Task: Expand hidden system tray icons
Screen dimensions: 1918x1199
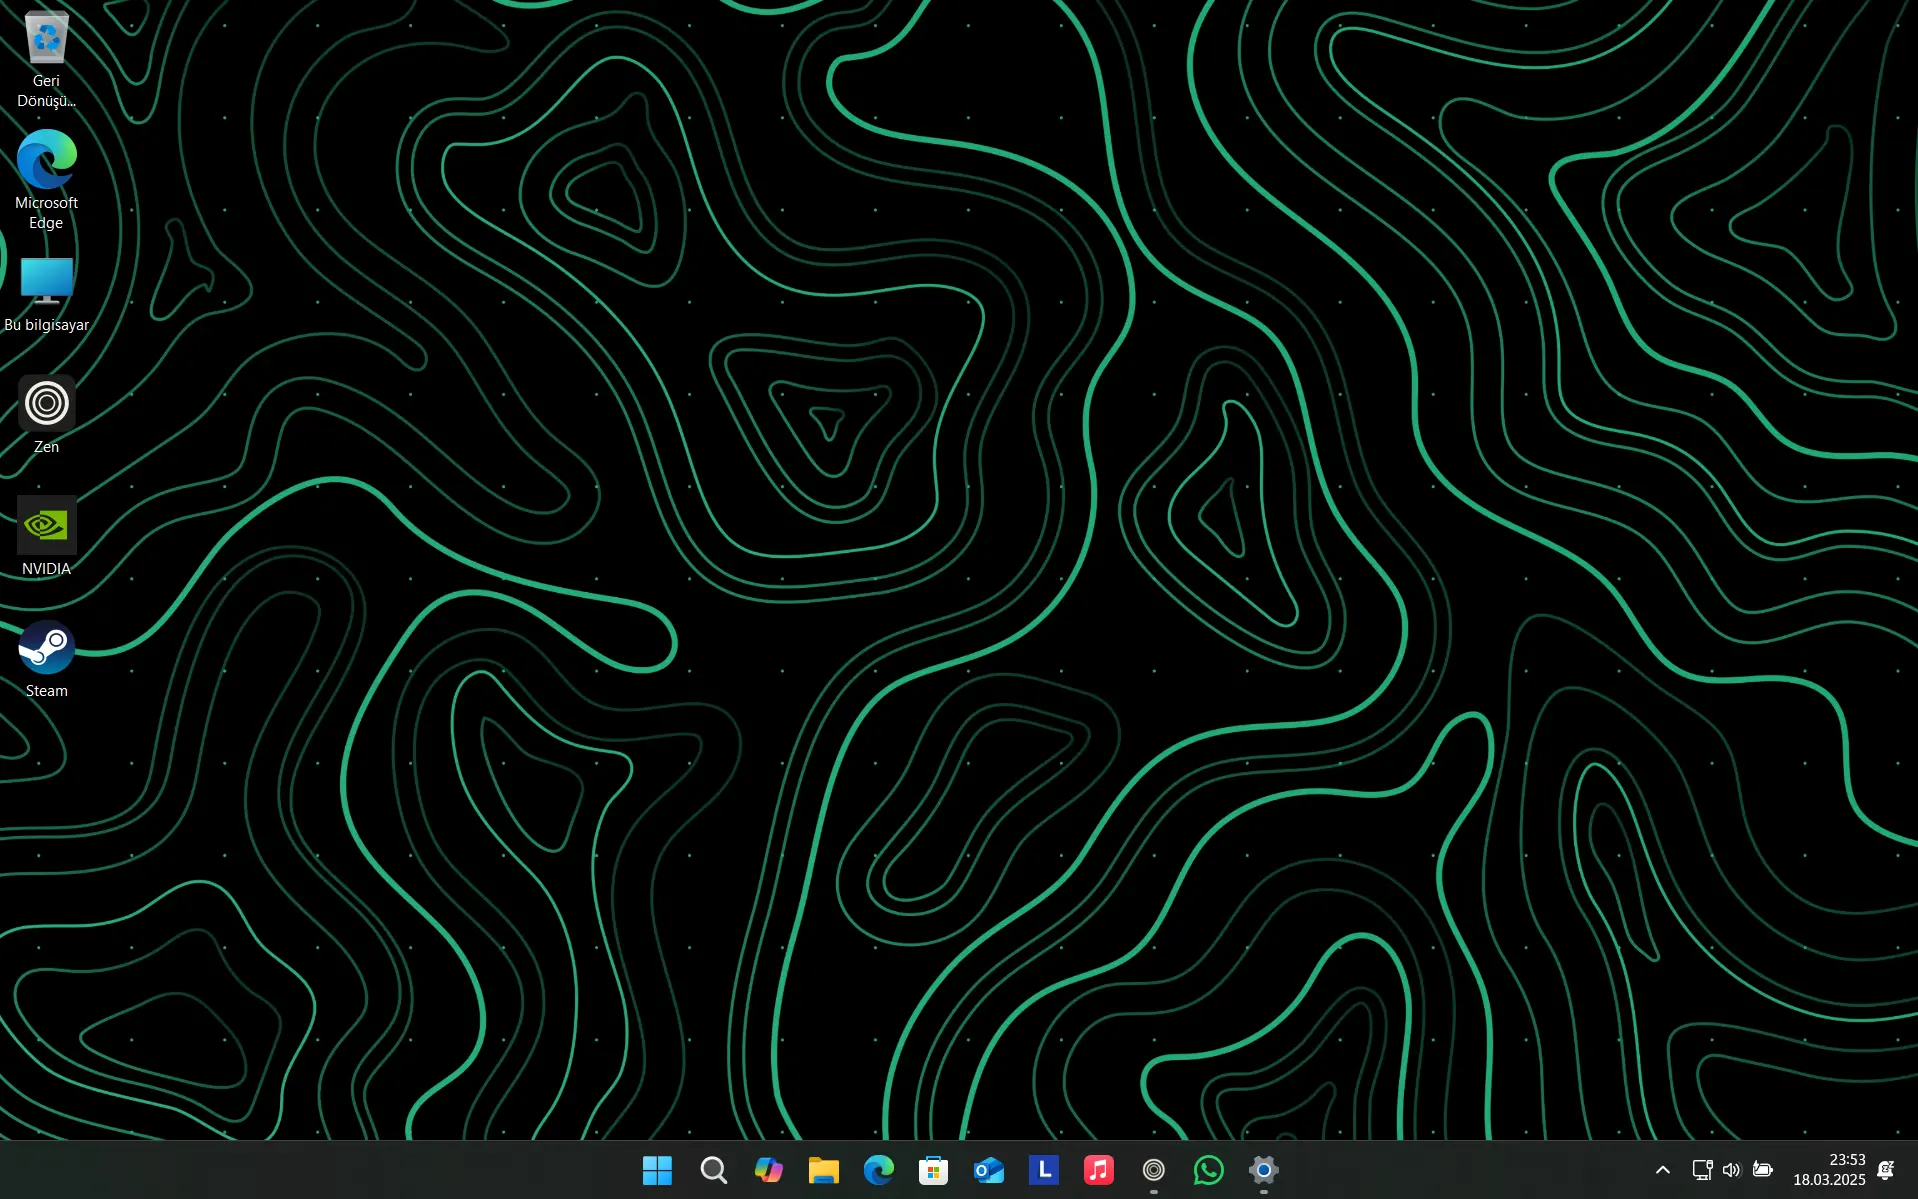Action: click(x=1662, y=1169)
